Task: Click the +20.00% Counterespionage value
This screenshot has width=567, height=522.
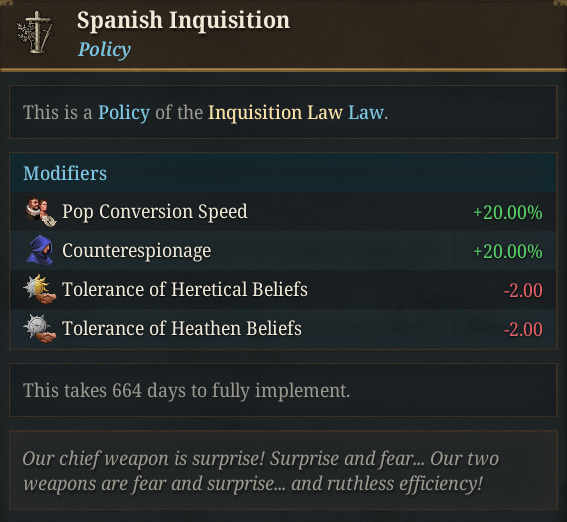Action: [x=508, y=251]
